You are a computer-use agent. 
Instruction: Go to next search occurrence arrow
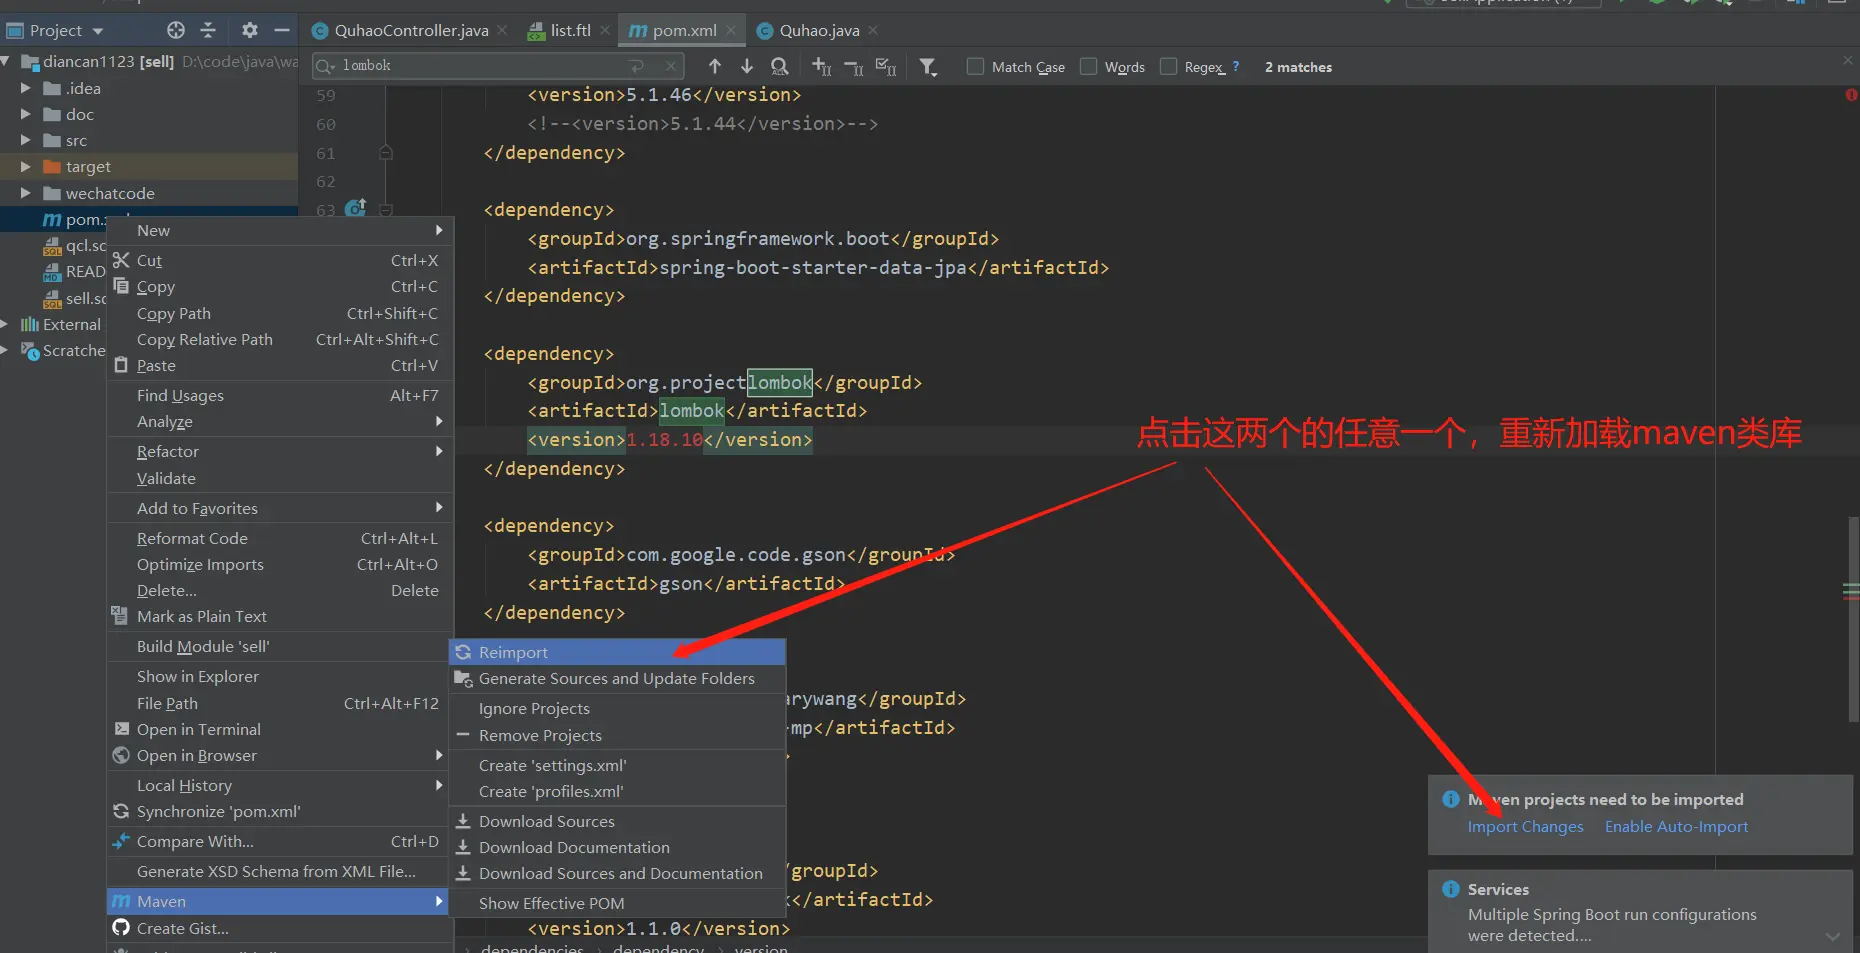(747, 66)
